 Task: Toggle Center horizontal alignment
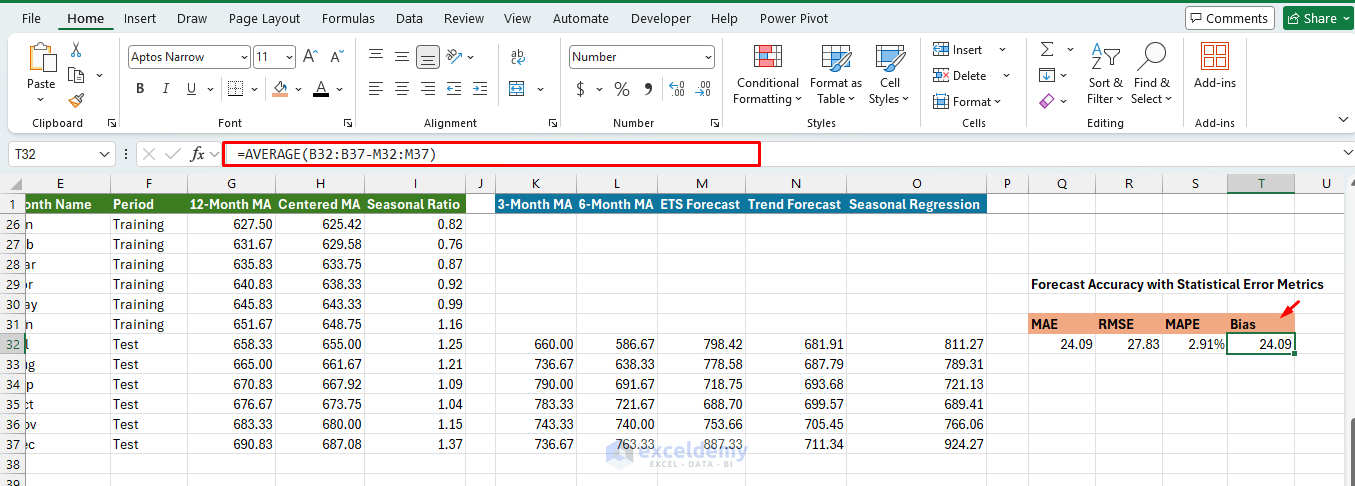(402, 89)
